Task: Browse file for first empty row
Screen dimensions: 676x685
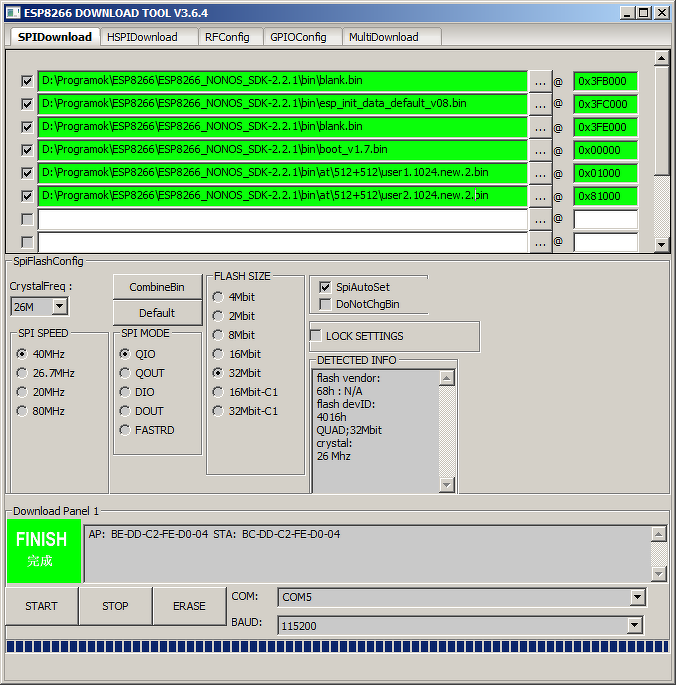Action: [x=541, y=220]
